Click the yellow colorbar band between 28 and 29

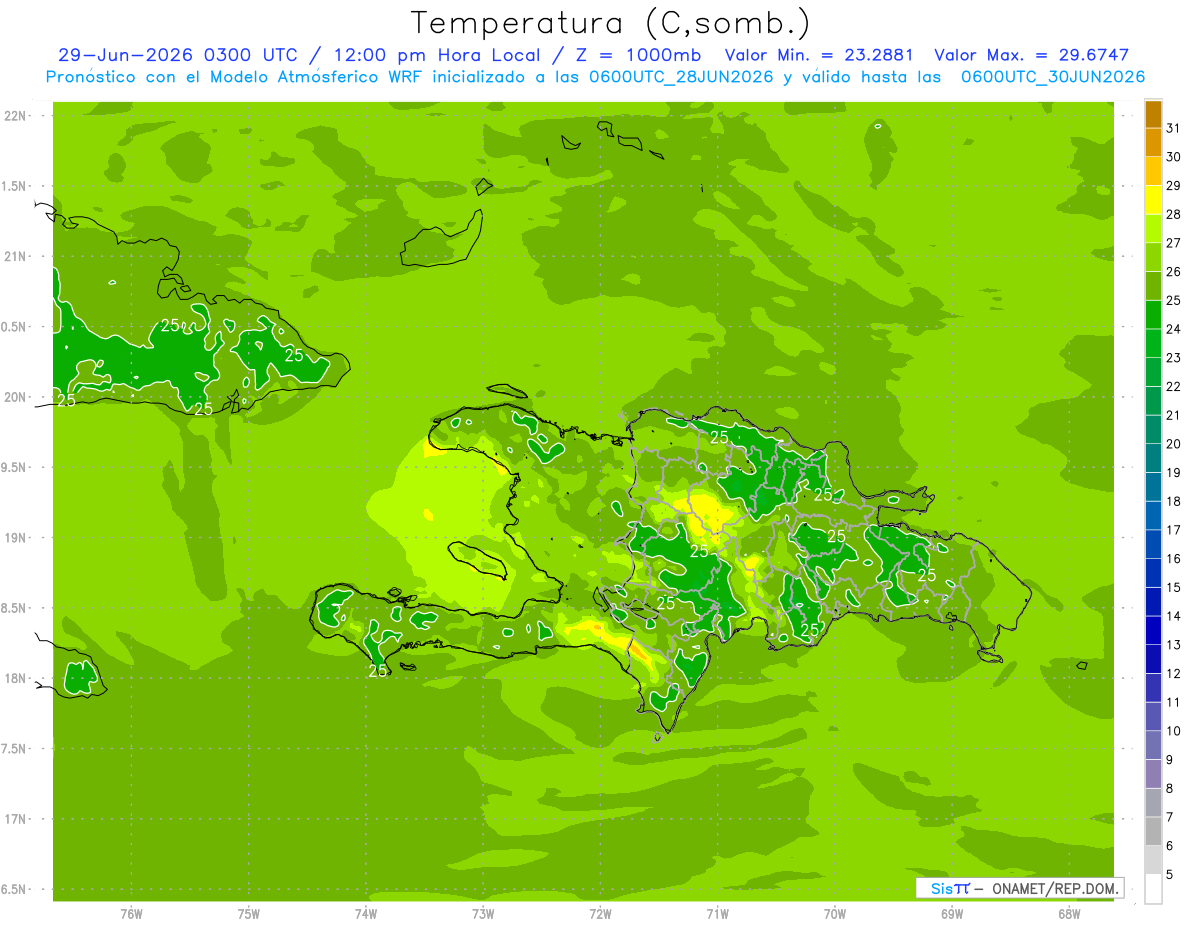coord(1153,200)
